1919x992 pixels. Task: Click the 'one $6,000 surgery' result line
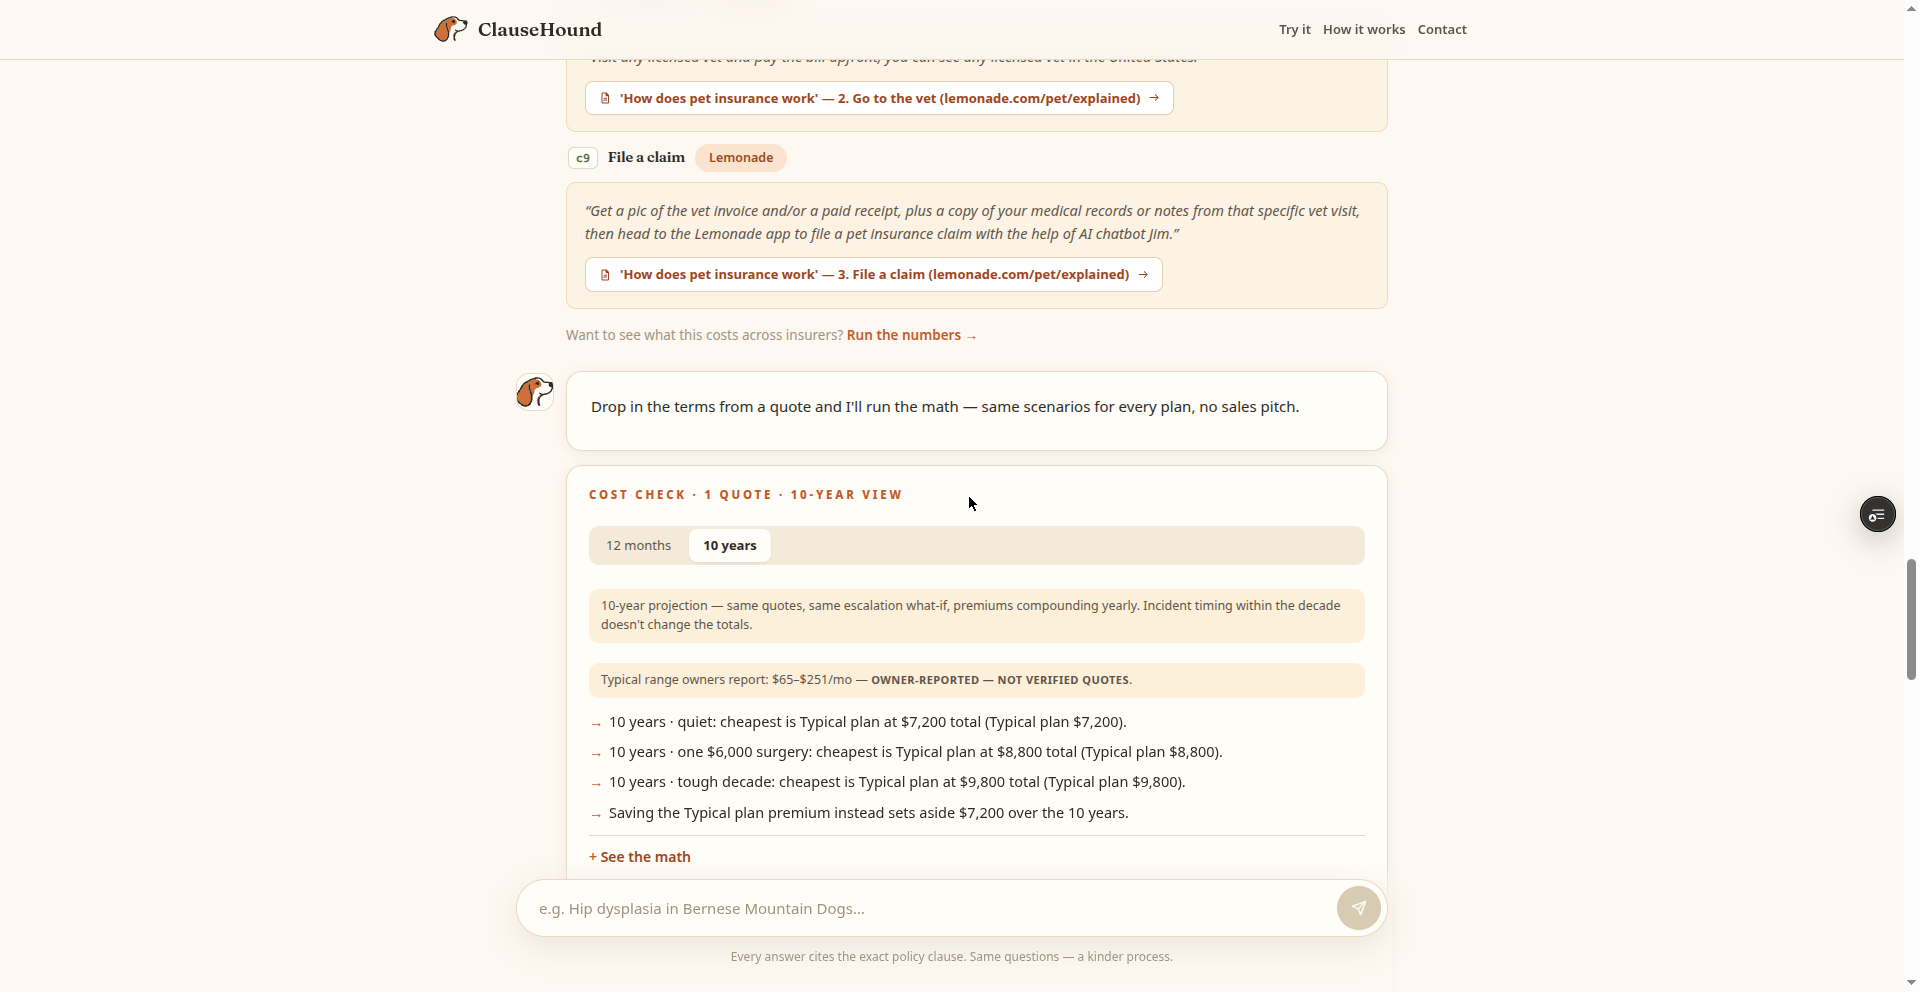[x=915, y=752]
